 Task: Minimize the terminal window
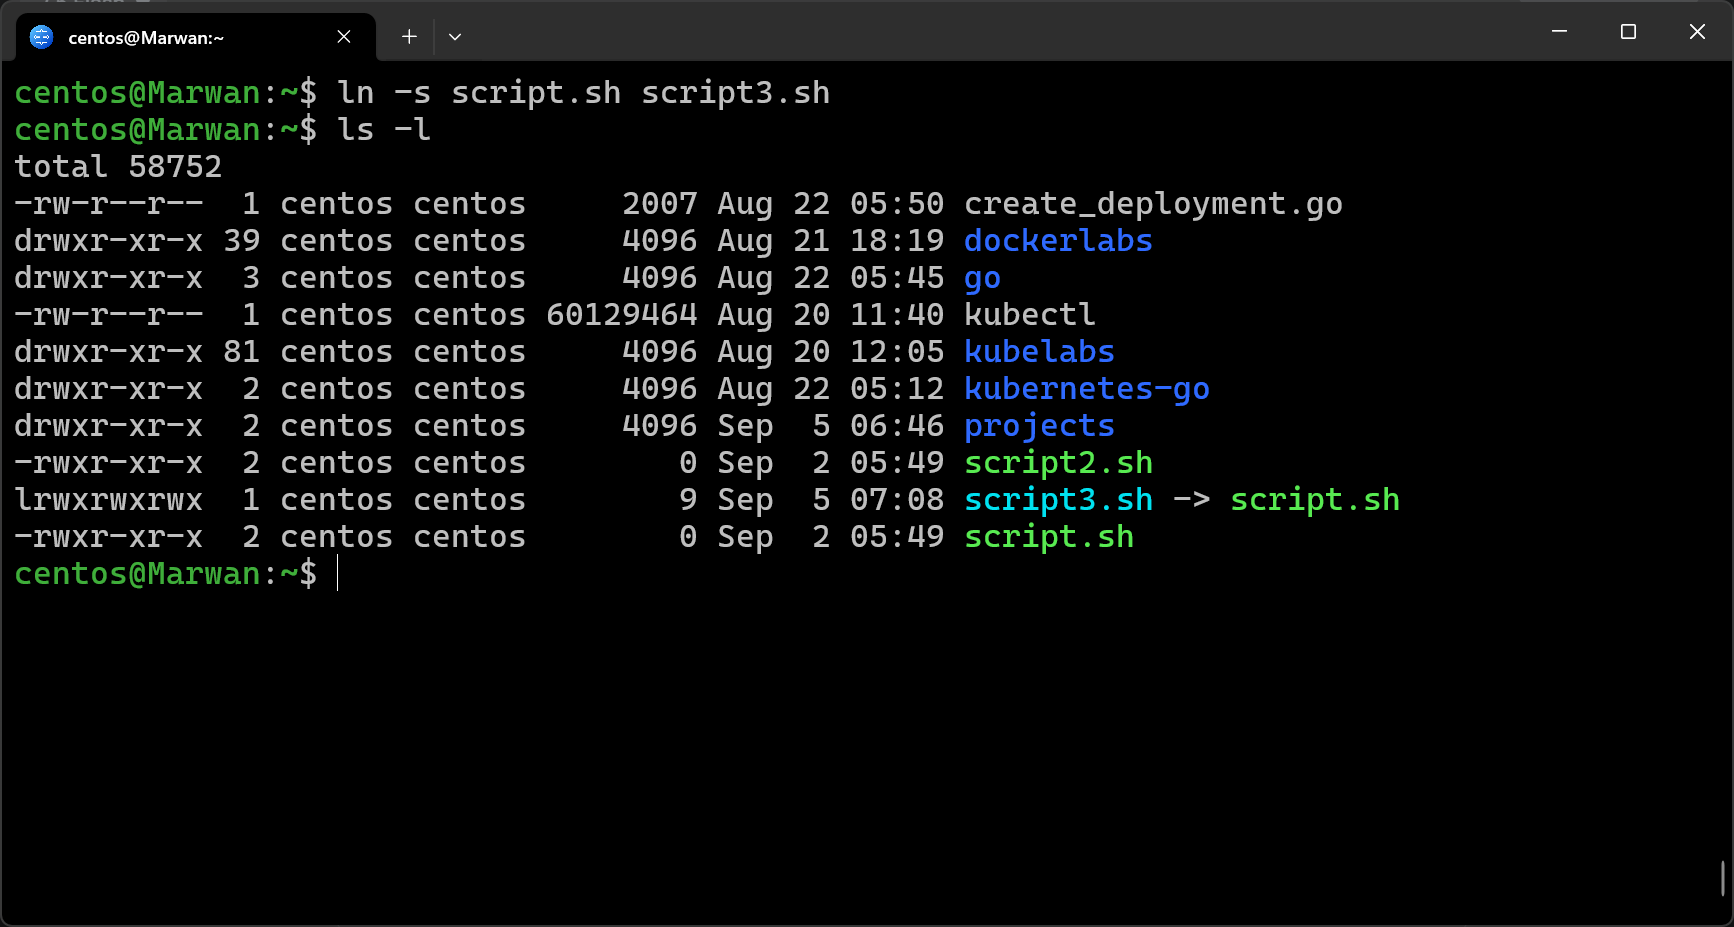tap(1559, 32)
